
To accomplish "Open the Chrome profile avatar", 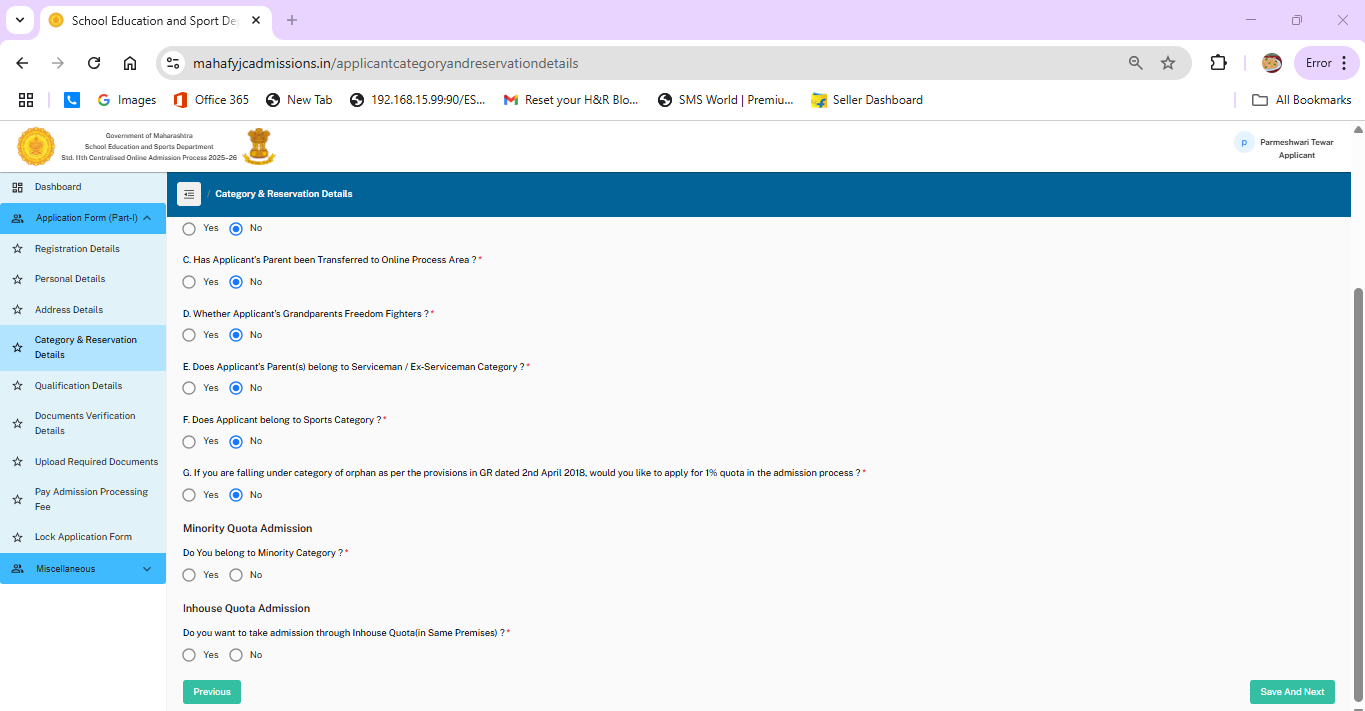I will pos(1272,63).
